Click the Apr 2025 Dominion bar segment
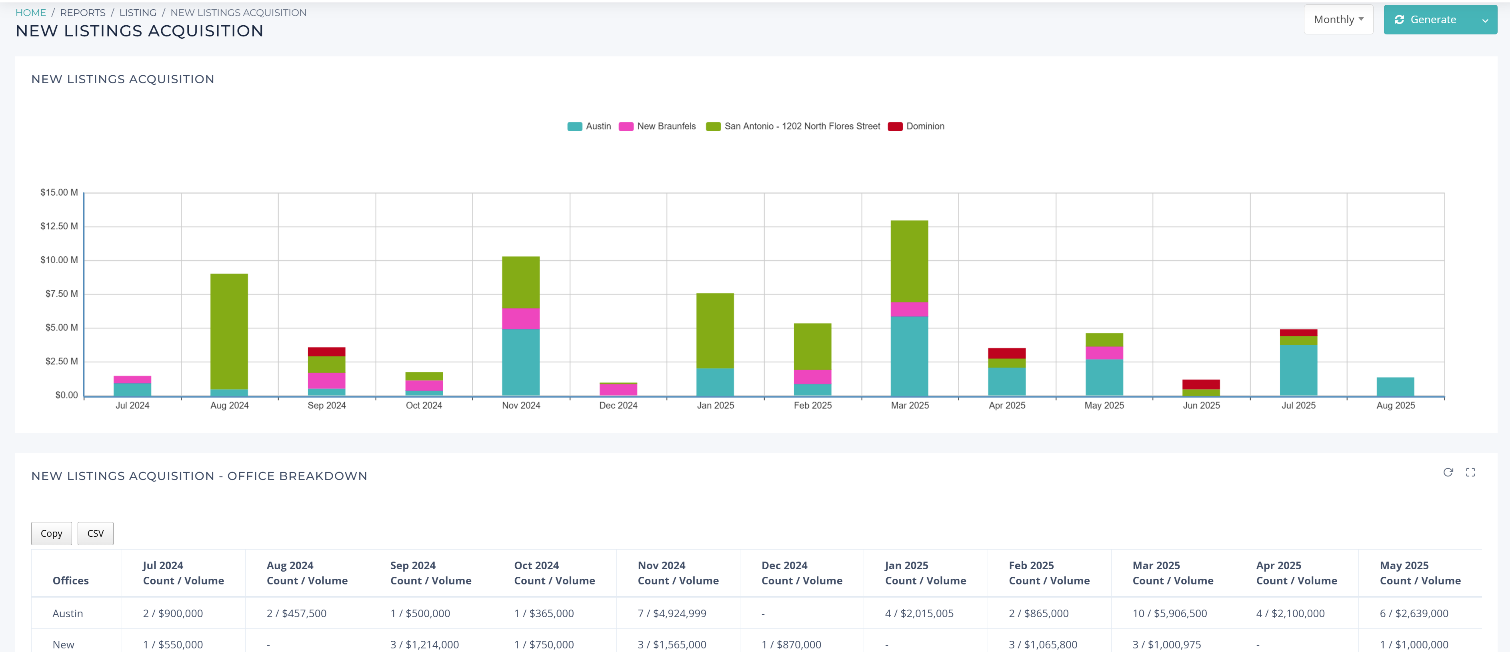This screenshot has height=652, width=1510. (1006, 353)
